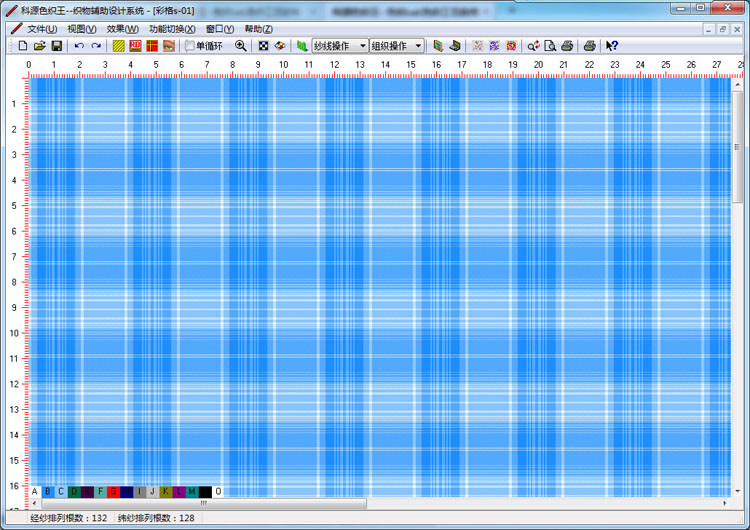Viewport: 750px width, 530px height.
Task: Select color swatch M (teal)
Action: click(192, 491)
